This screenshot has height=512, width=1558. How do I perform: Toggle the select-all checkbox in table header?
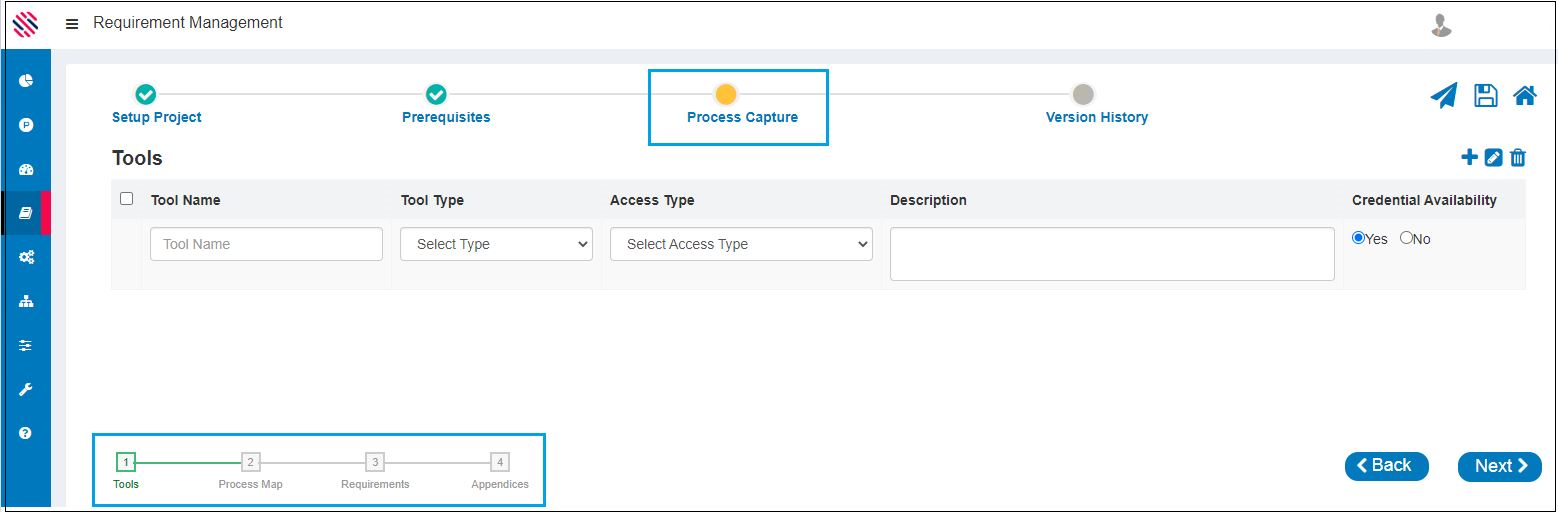pos(126,198)
